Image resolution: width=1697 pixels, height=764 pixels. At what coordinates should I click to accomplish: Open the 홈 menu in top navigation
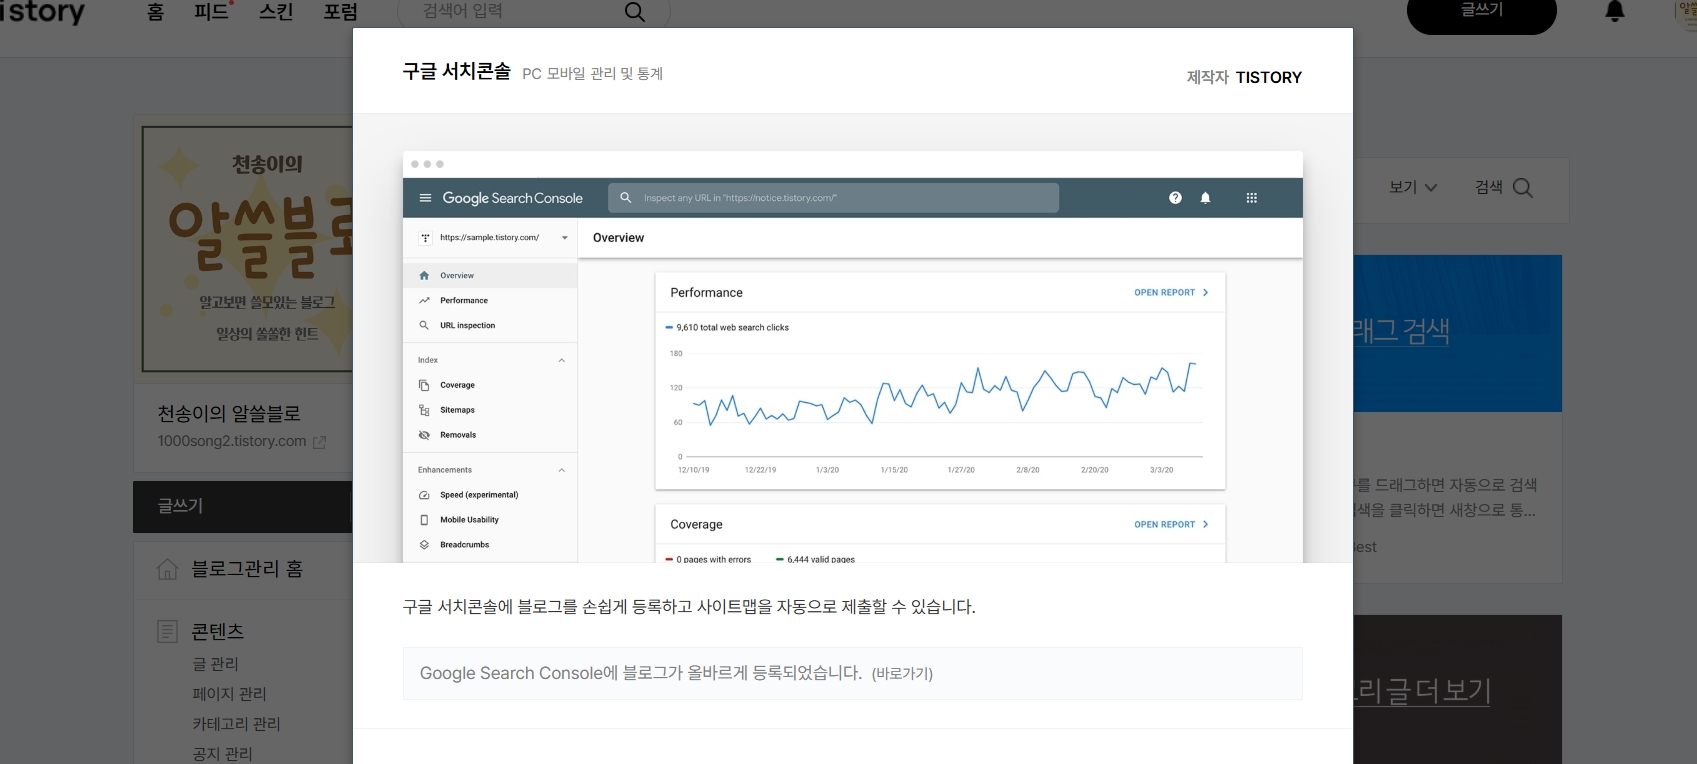(155, 12)
